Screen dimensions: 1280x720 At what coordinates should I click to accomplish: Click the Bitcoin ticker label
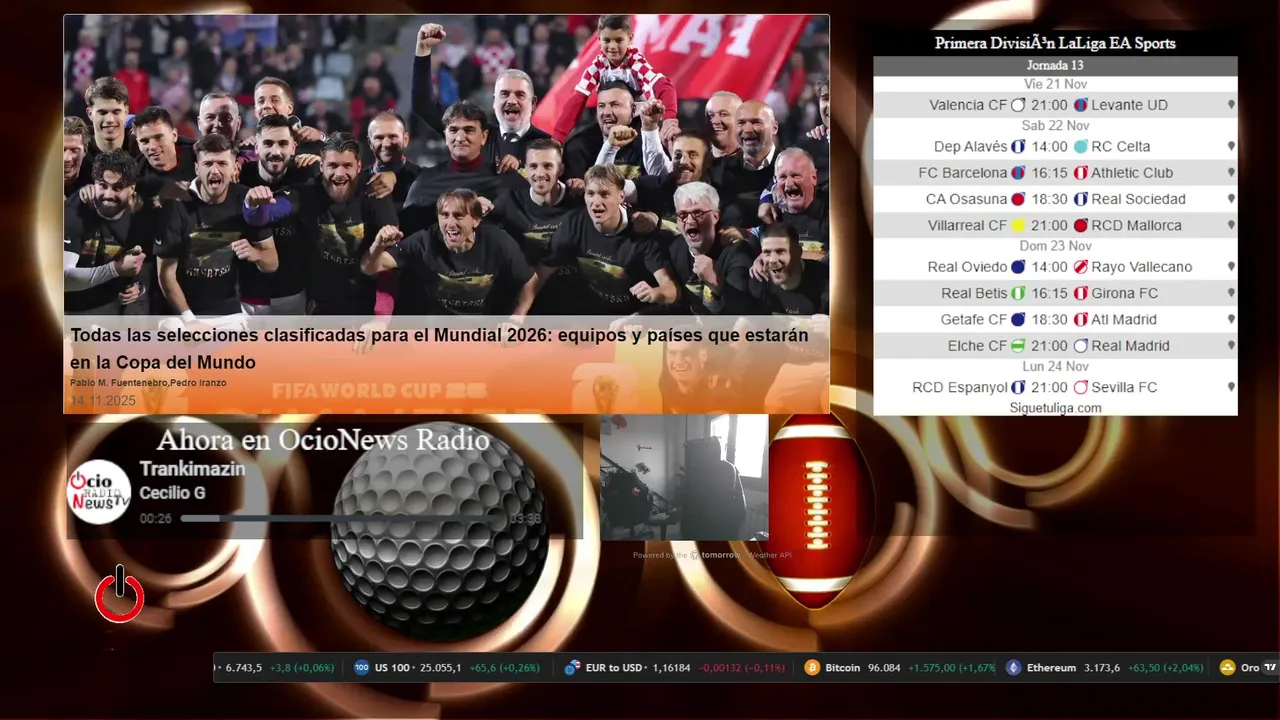click(842, 668)
